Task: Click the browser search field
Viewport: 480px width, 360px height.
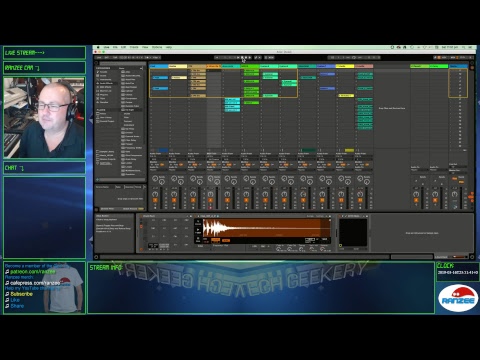Action: coord(122,63)
